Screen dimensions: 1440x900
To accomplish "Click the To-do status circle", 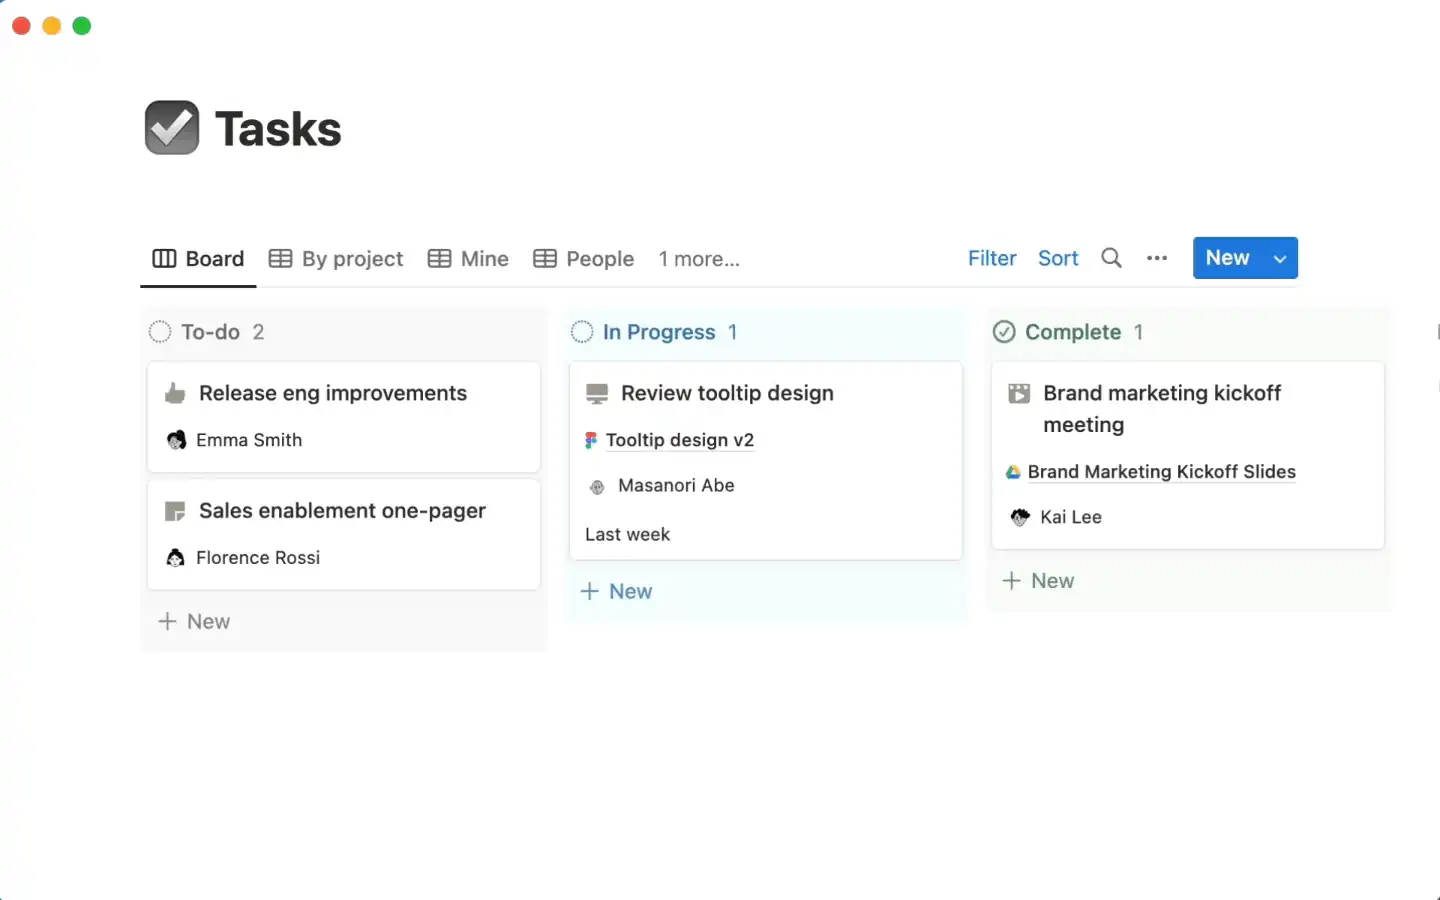I will click(160, 332).
